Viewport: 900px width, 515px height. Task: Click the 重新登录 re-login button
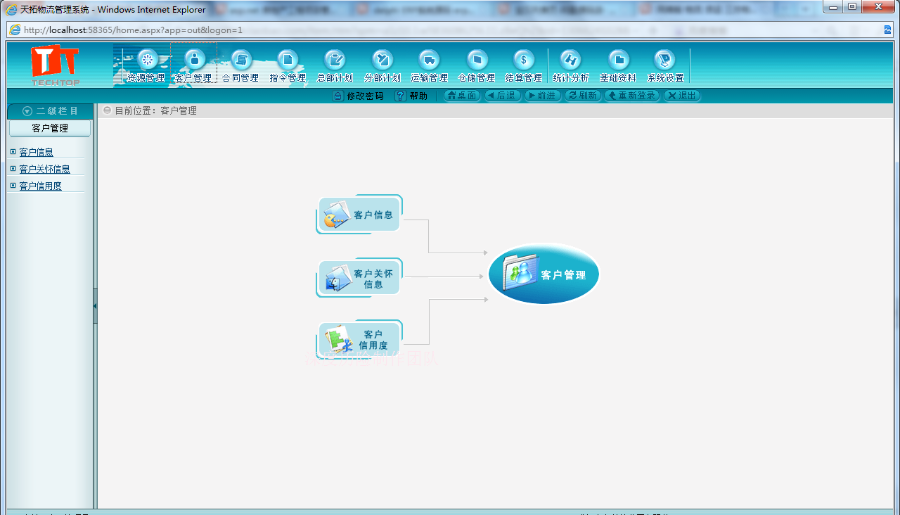631,96
